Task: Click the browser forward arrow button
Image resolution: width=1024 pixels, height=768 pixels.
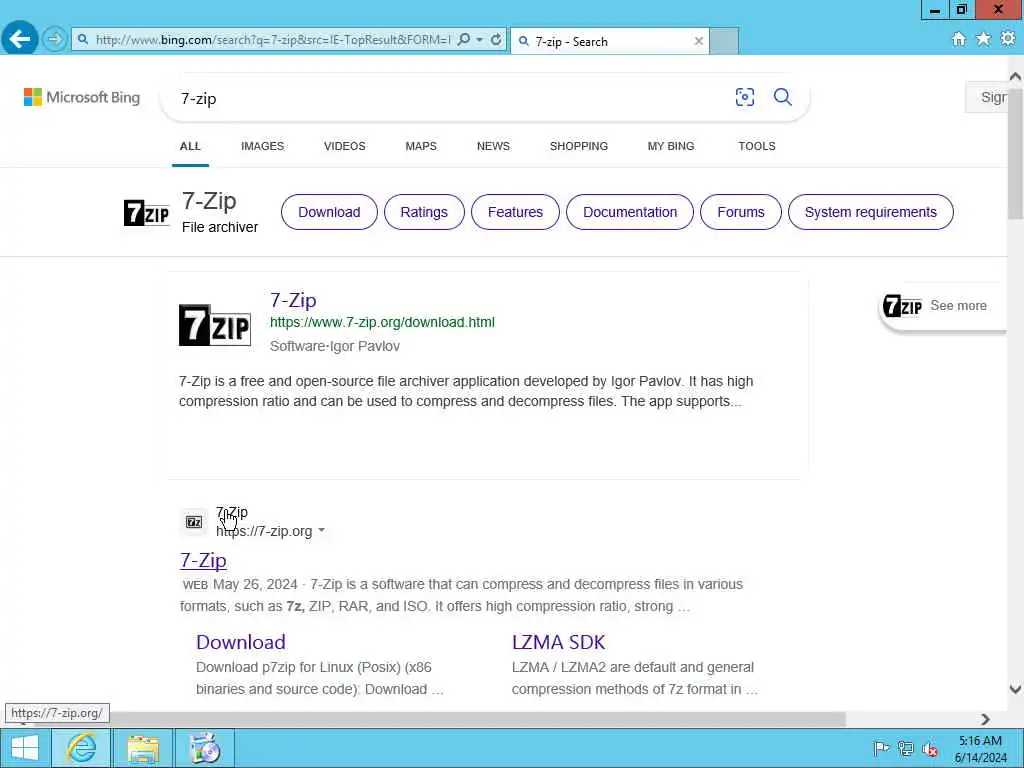Action: click(55, 39)
